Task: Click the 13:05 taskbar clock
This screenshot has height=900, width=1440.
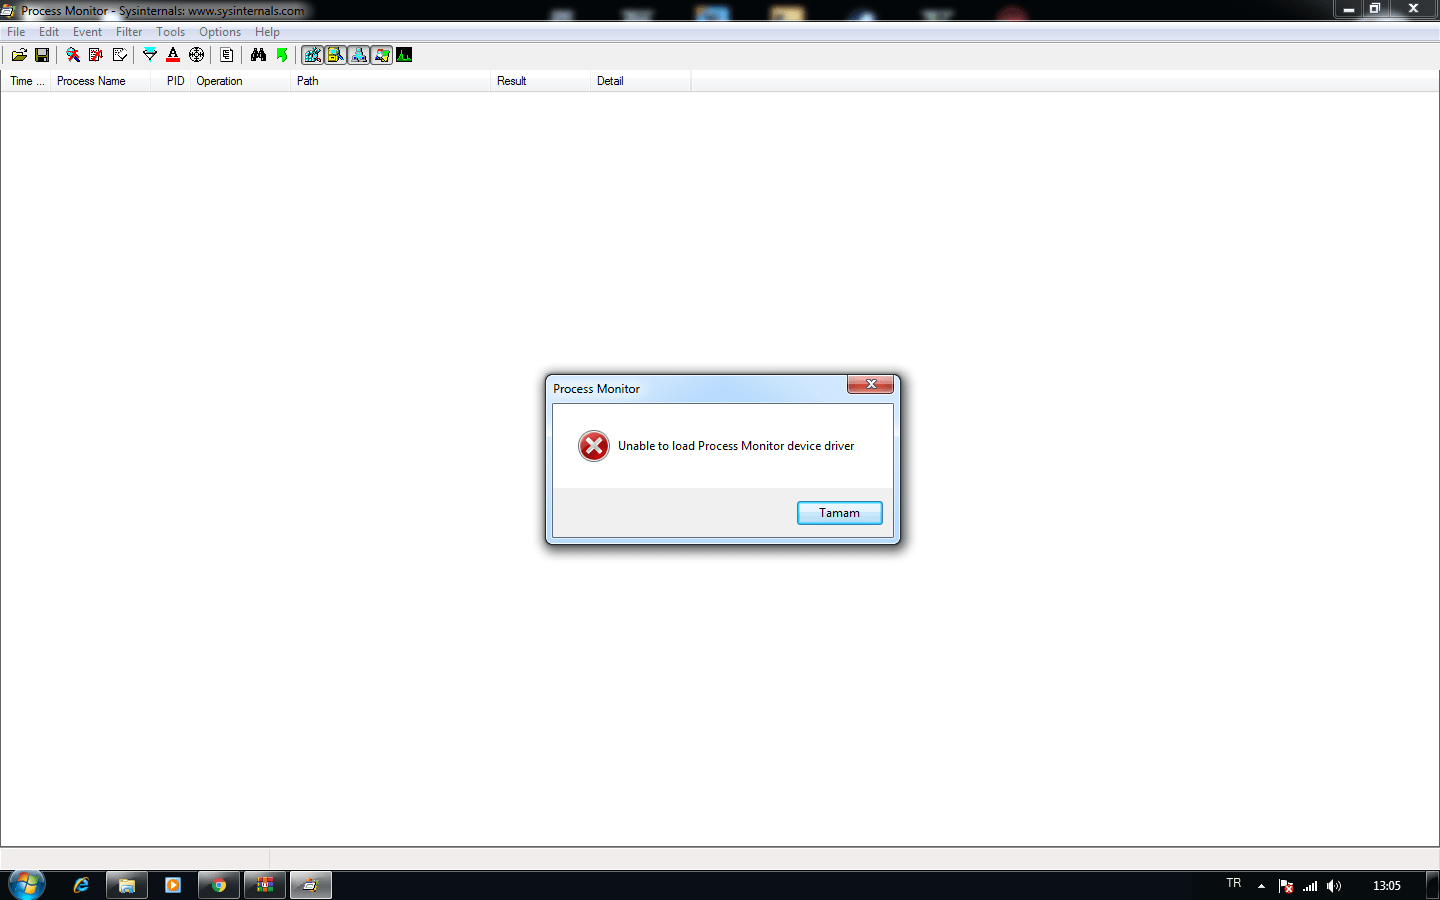Action: pos(1387,886)
